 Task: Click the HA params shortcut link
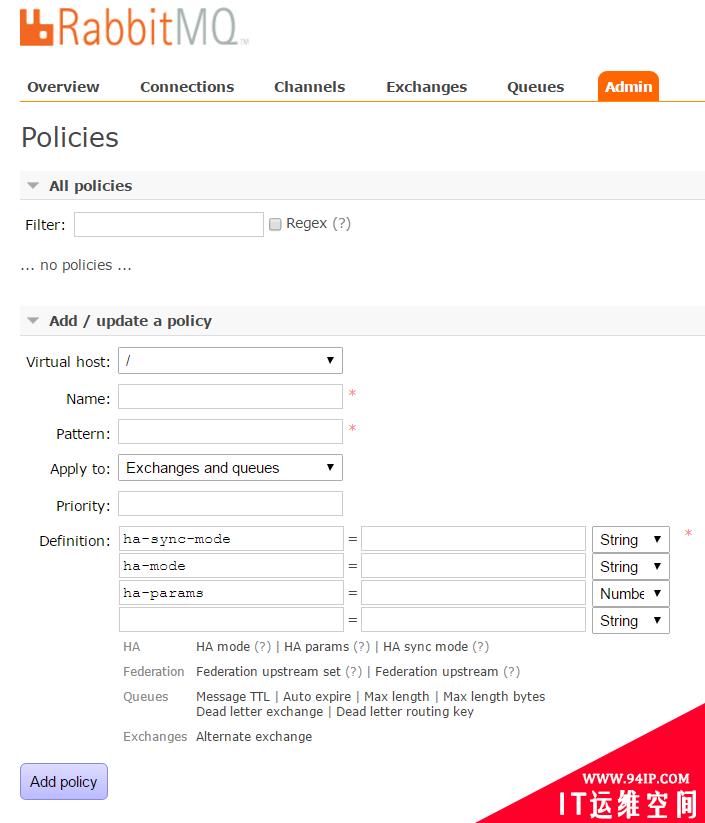click(x=316, y=647)
